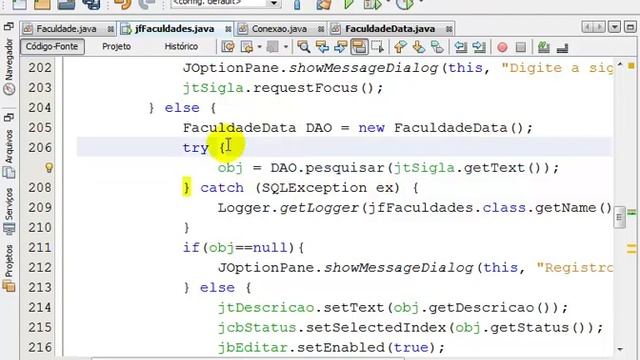Image resolution: width=640 pixels, height=360 pixels.
Task: Toggle rectangular selection mode
Action: pyautogui.click(x=378, y=47)
